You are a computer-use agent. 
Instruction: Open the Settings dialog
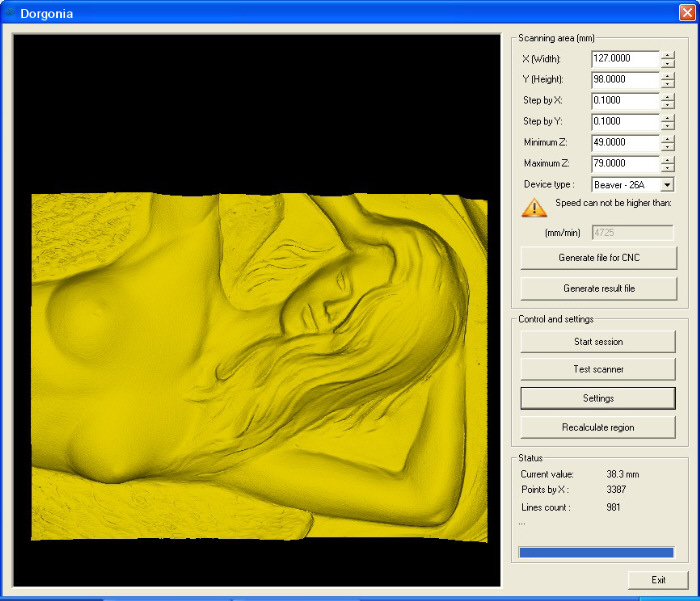pos(598,398)
